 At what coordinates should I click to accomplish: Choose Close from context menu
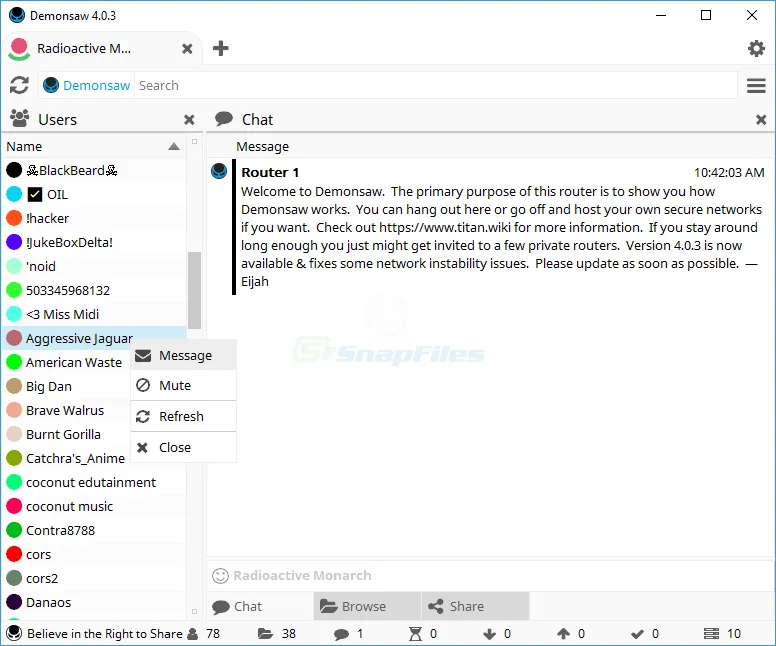click(x=184, y=447)
